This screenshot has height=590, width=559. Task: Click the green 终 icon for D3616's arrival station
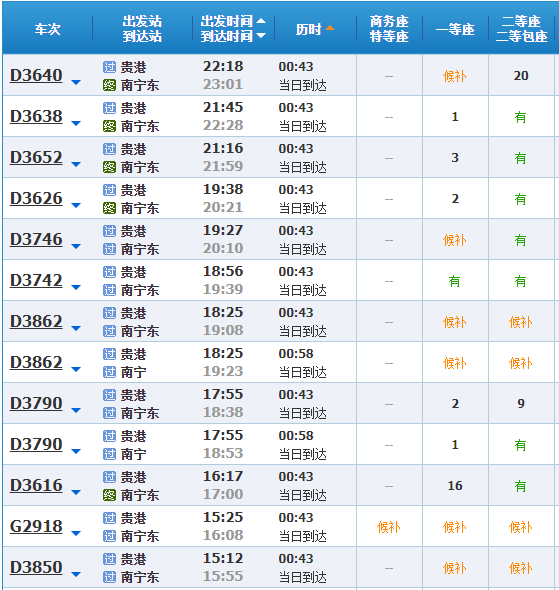point(109,495)
